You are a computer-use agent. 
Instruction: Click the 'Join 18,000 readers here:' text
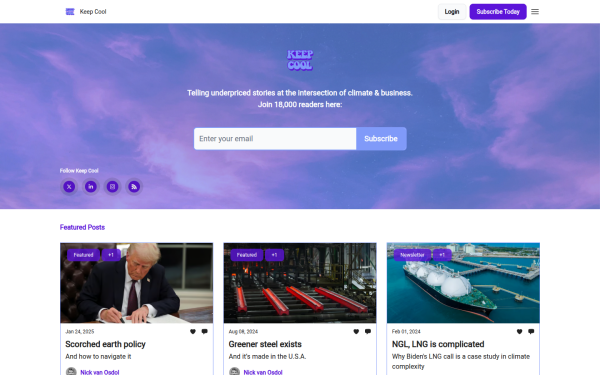pyautogui.click(x=300, y=104)
